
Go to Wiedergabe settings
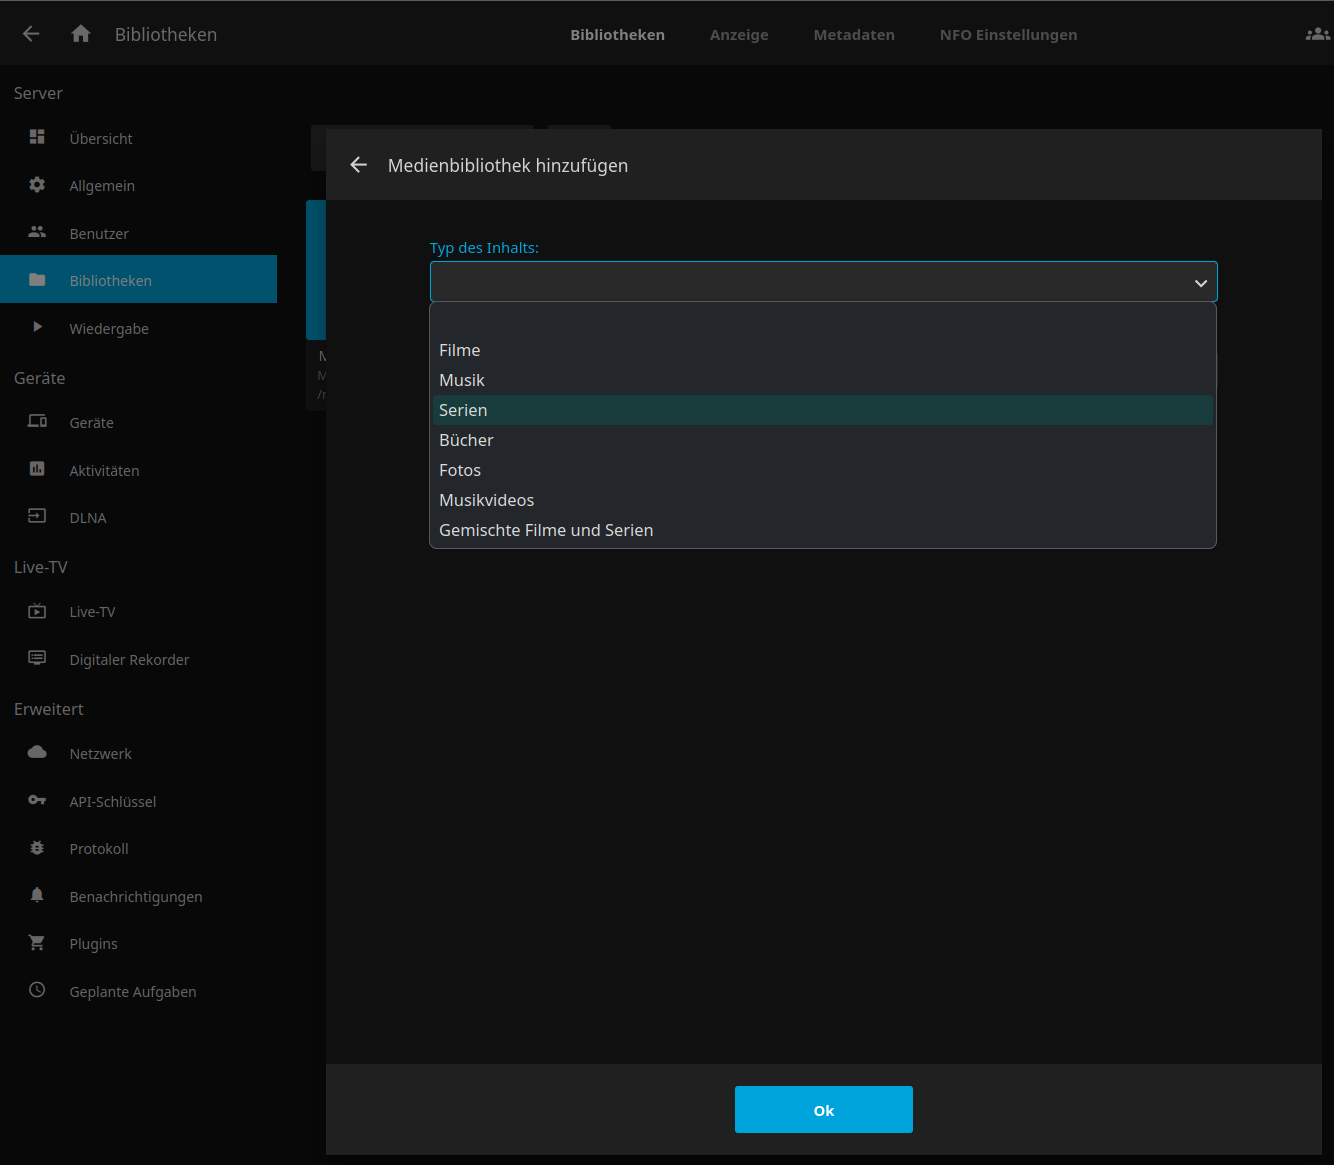(138, 328)
